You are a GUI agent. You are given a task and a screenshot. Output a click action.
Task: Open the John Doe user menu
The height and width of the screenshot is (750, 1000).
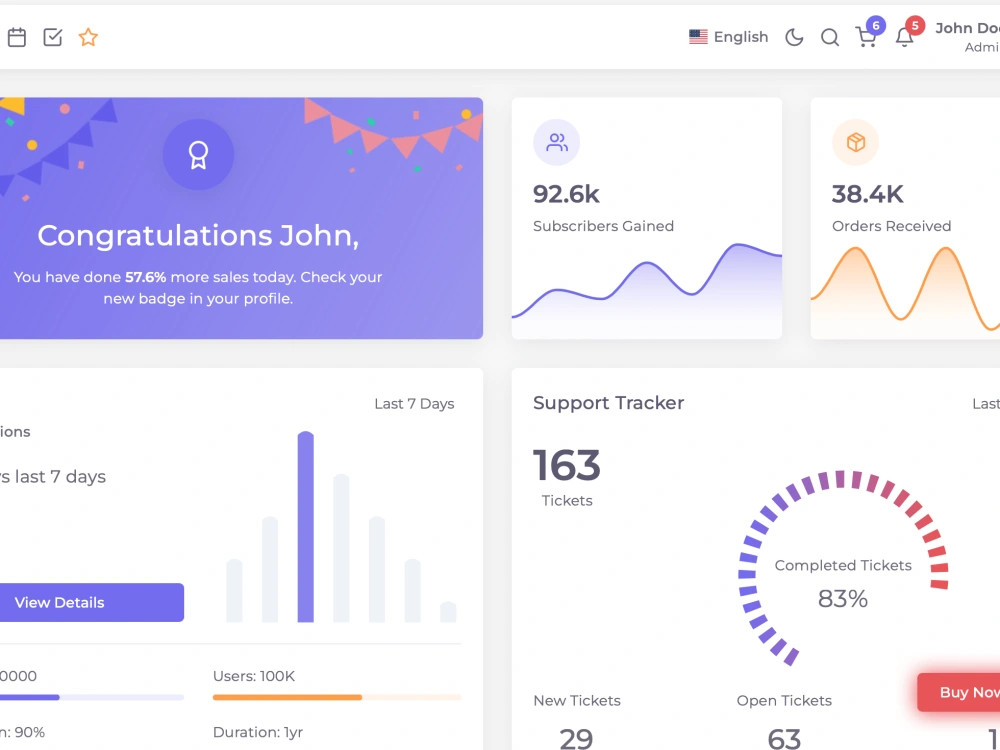pyautogui.click(x=967, y=37)
